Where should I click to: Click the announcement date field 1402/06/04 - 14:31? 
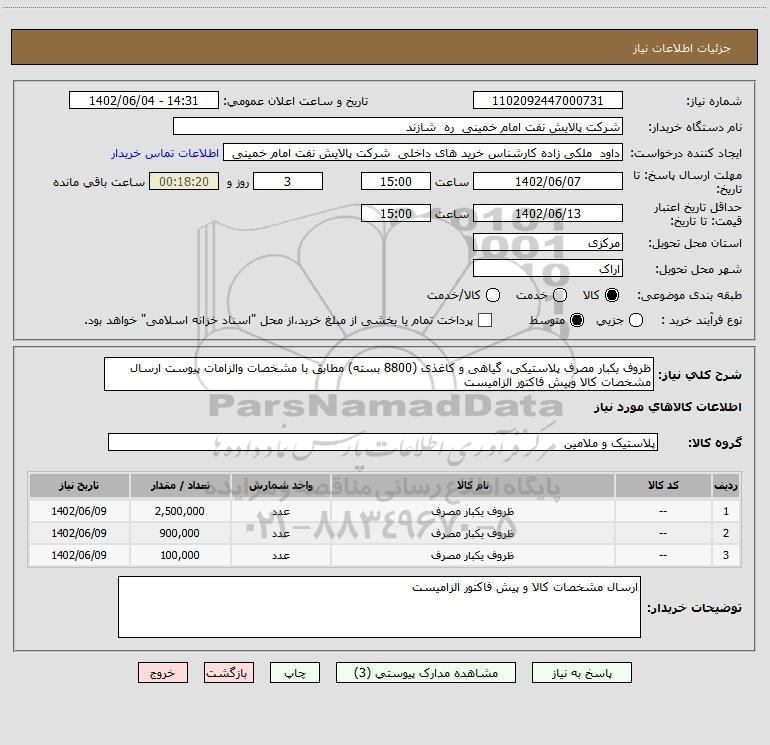pos(144,100)
